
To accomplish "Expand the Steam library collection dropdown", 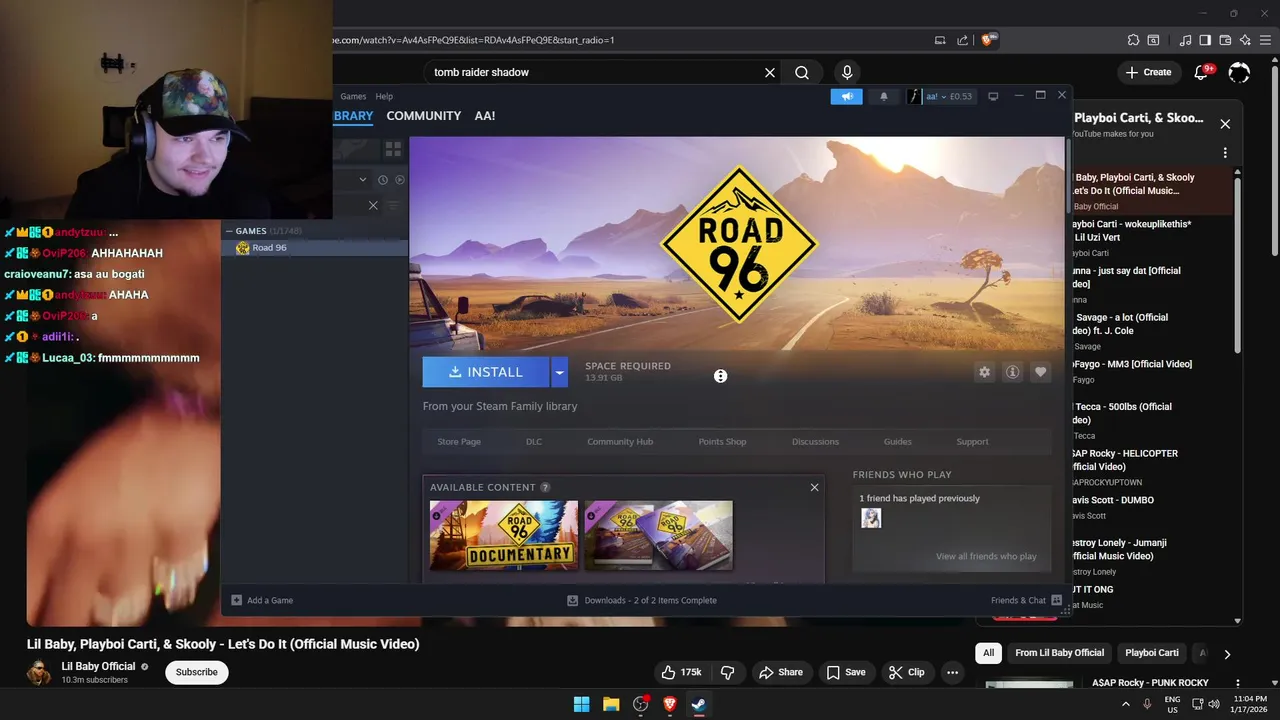I will tap(363, 180).
